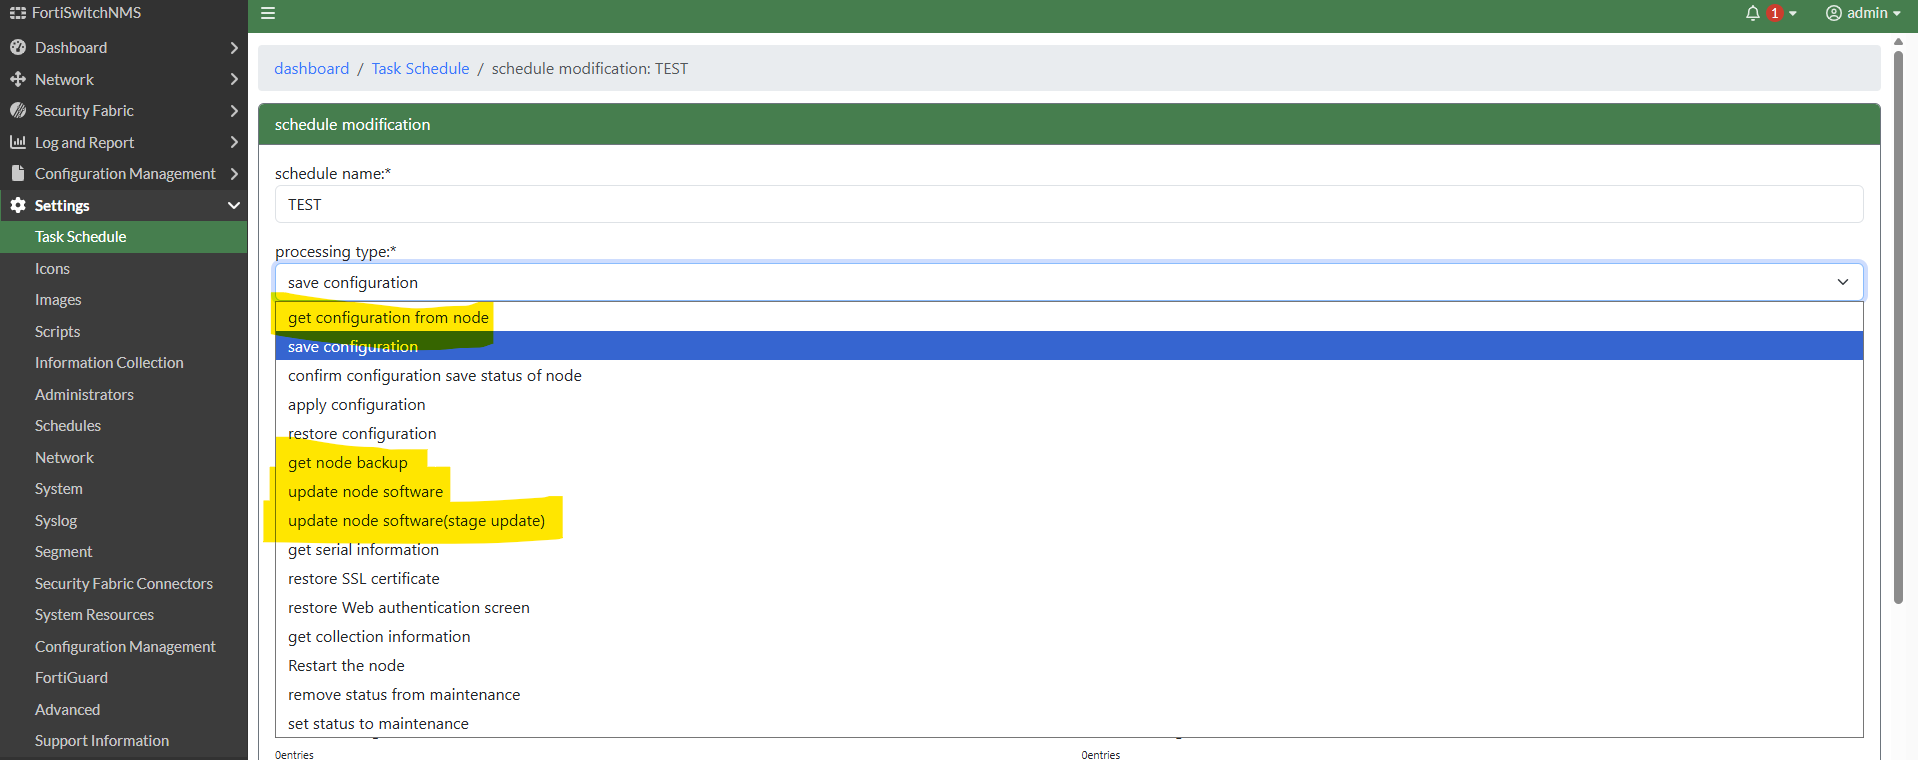
Task: Select 'restore Web authentication screen' option
Action: tap(1069, 607)
